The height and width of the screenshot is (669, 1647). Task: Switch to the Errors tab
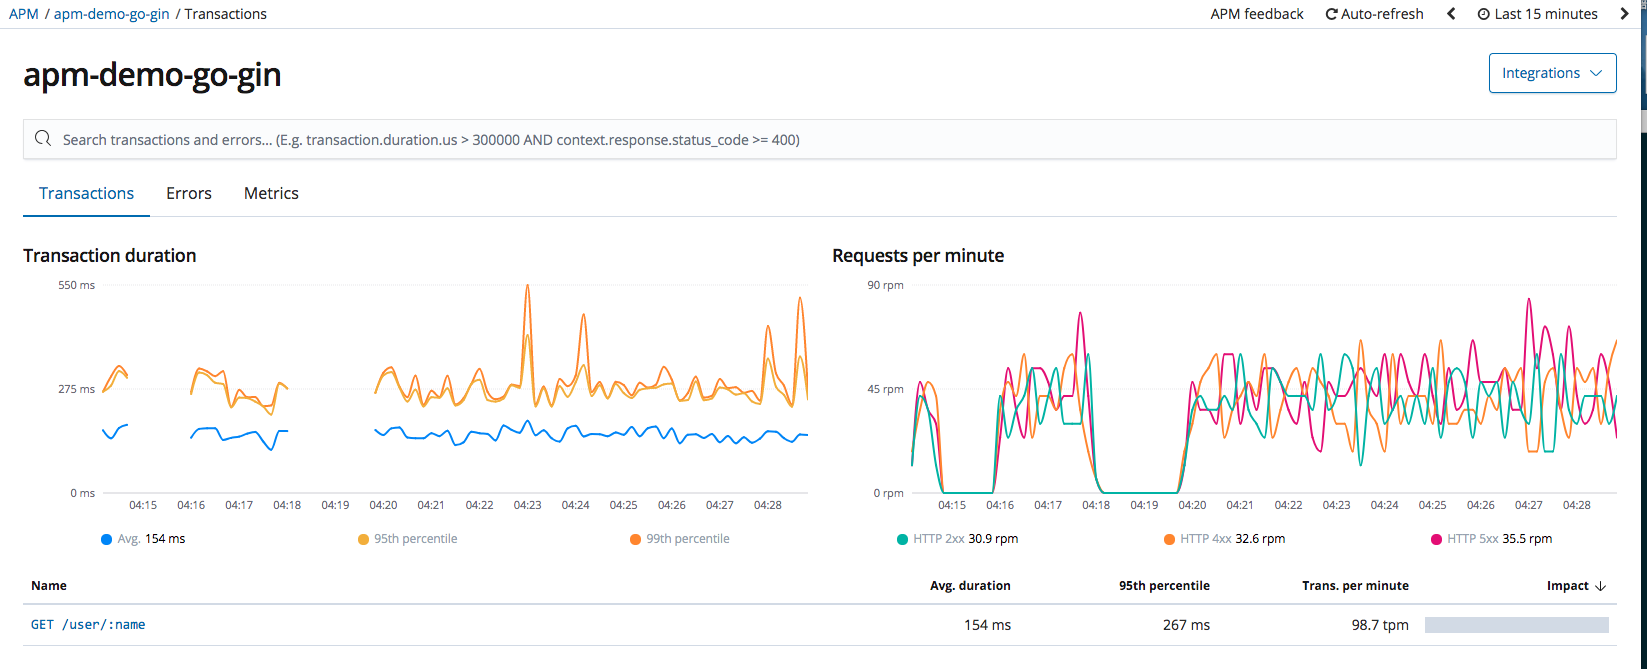pyautogui.click(x=189, y=193)
